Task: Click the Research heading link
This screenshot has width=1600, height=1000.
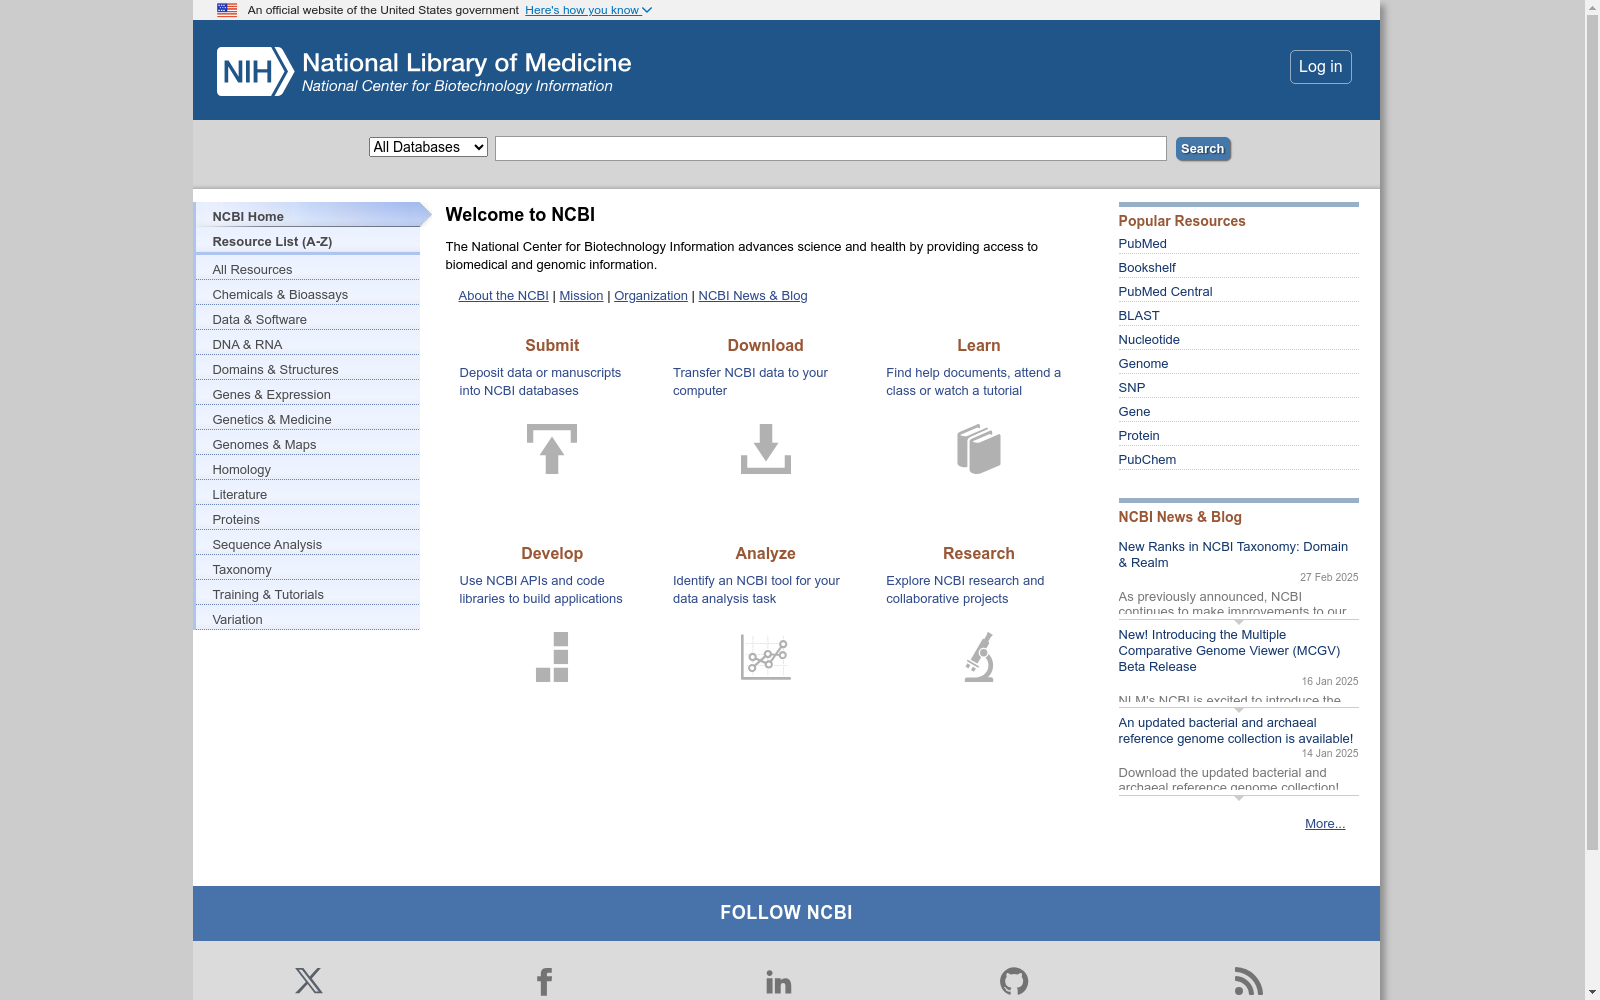Action: pos(979,553)
